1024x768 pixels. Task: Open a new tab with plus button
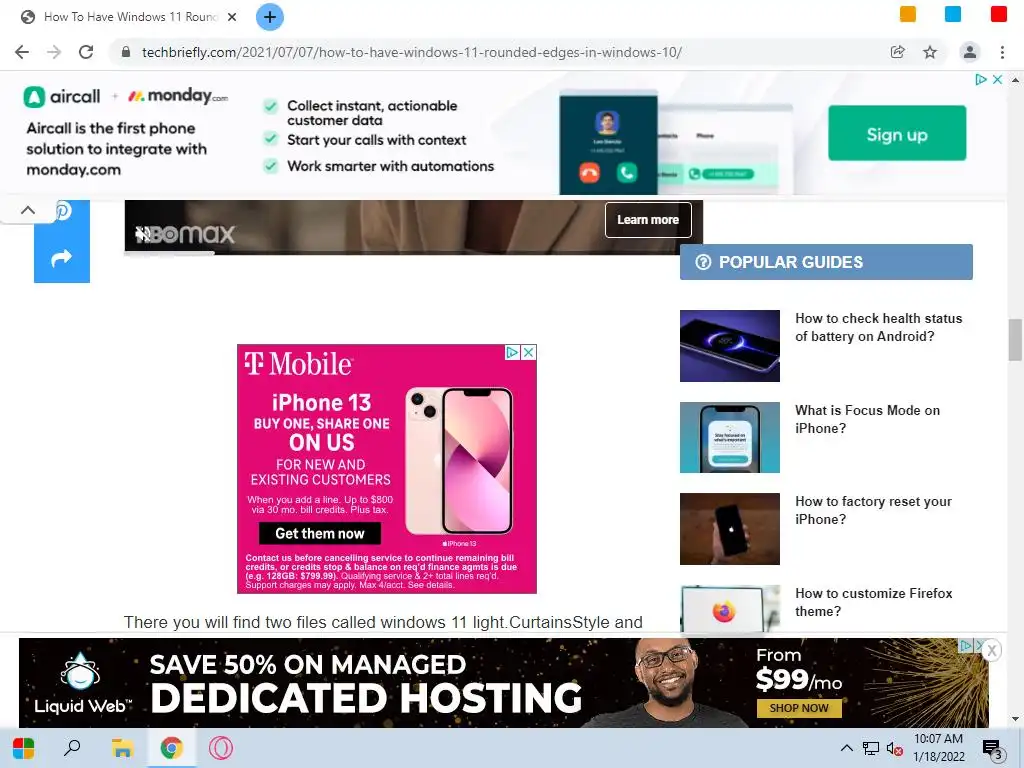(270, 17)
